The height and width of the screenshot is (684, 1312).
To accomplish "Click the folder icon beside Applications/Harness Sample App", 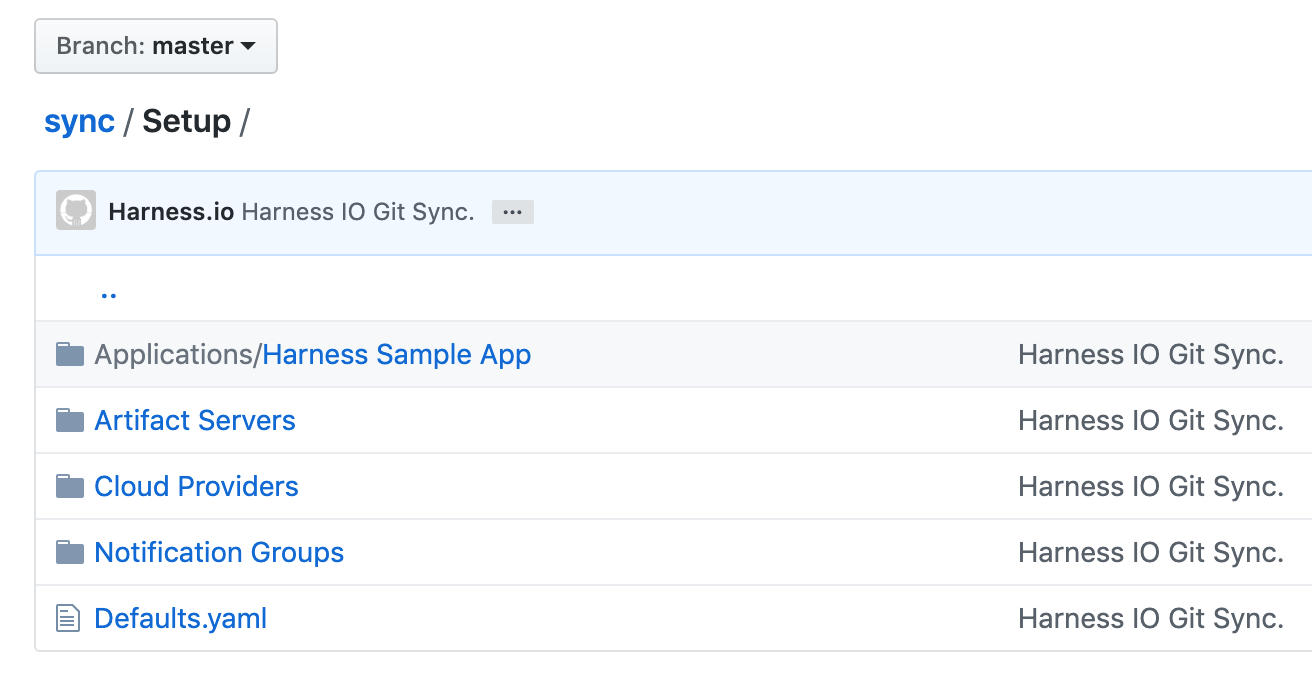I will point(70,354).
